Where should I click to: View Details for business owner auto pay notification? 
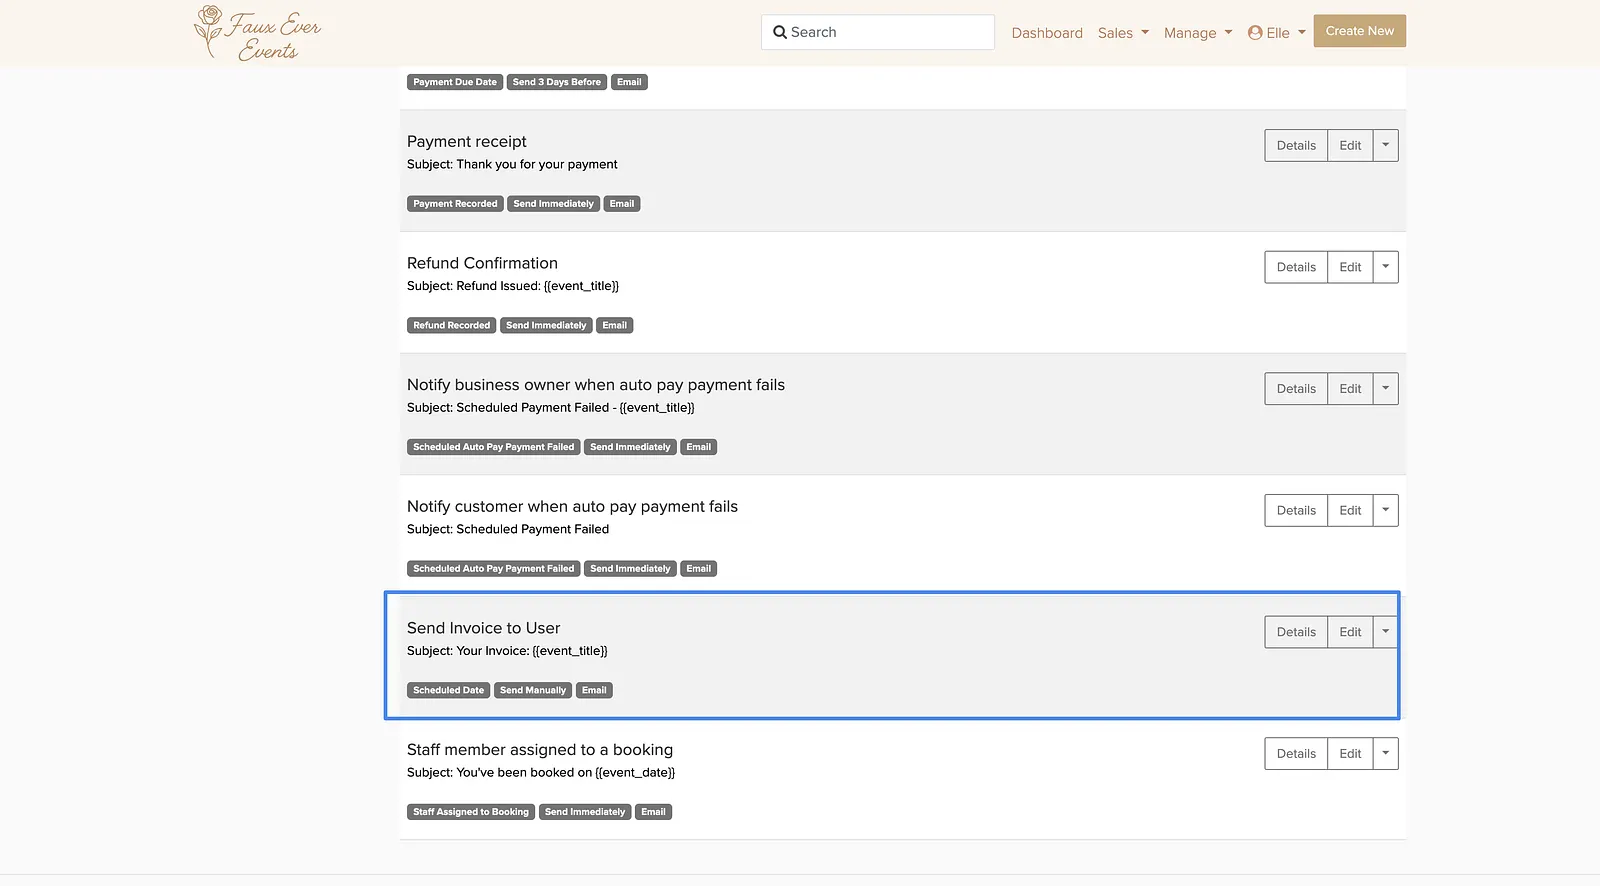click(1296, 389)
